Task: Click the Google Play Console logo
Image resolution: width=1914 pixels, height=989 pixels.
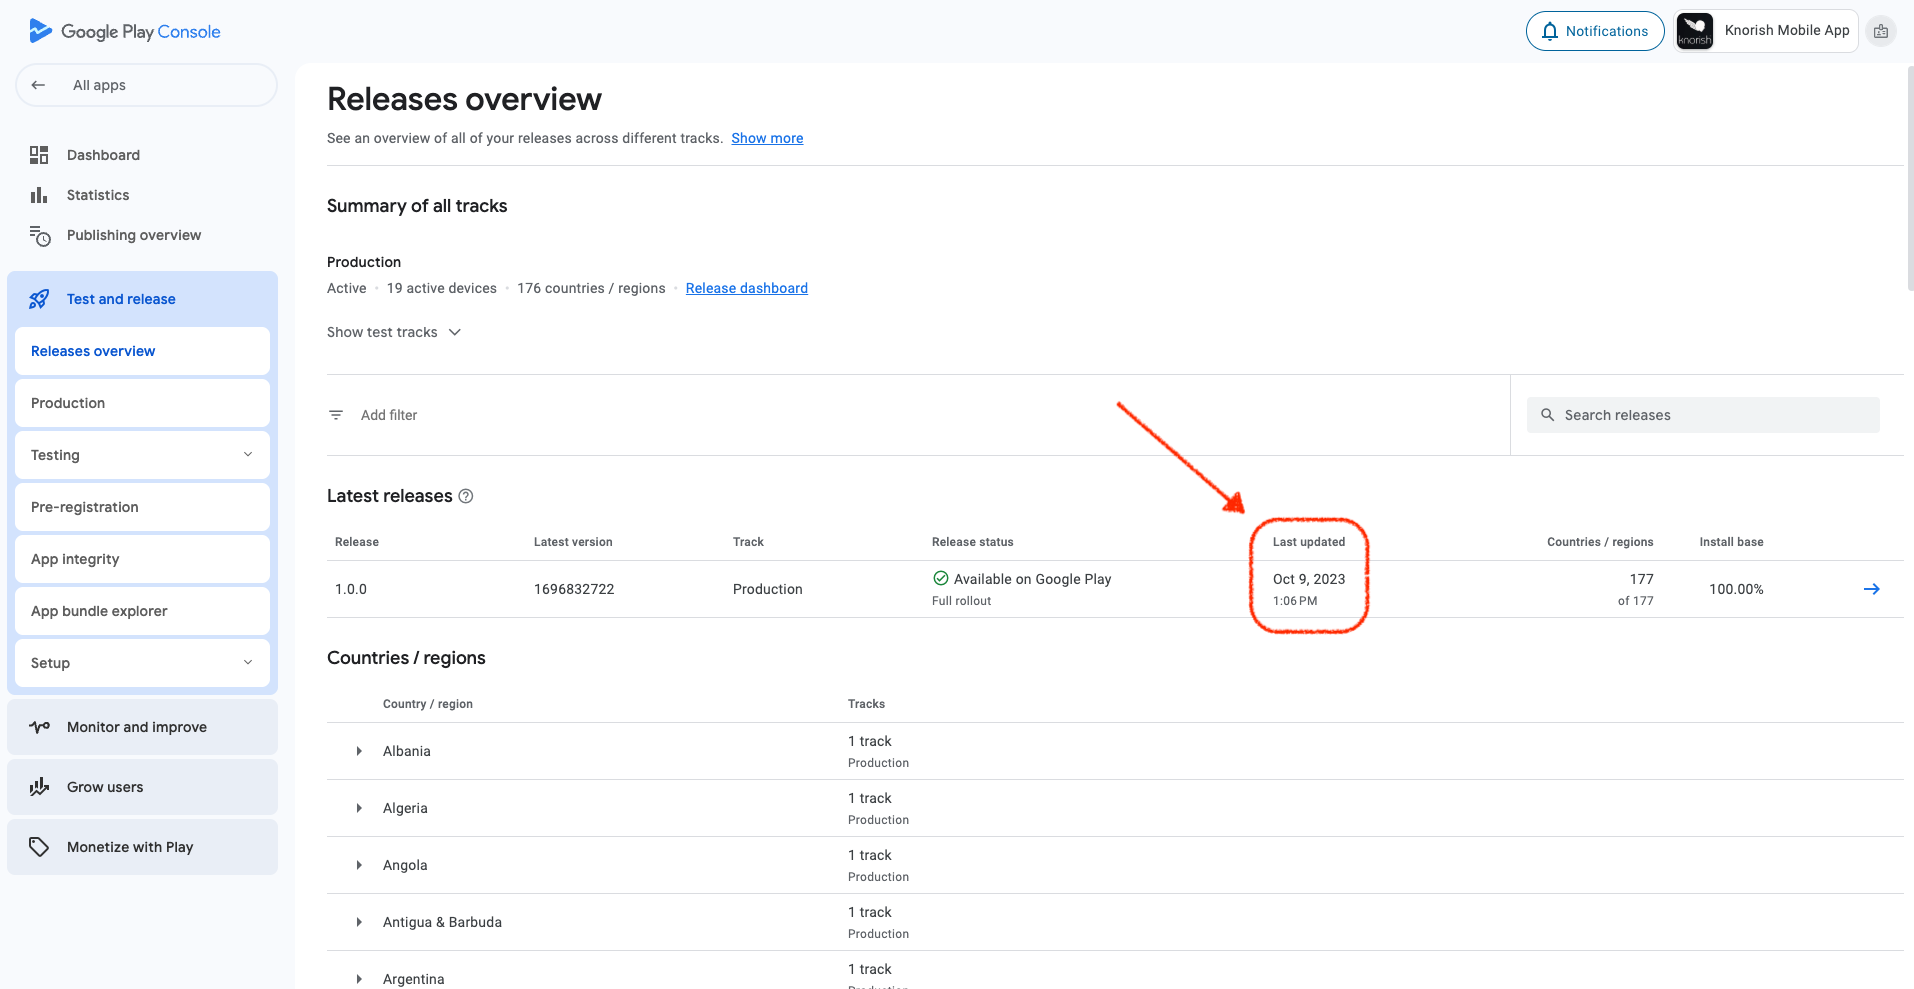Action: [124, 31]
